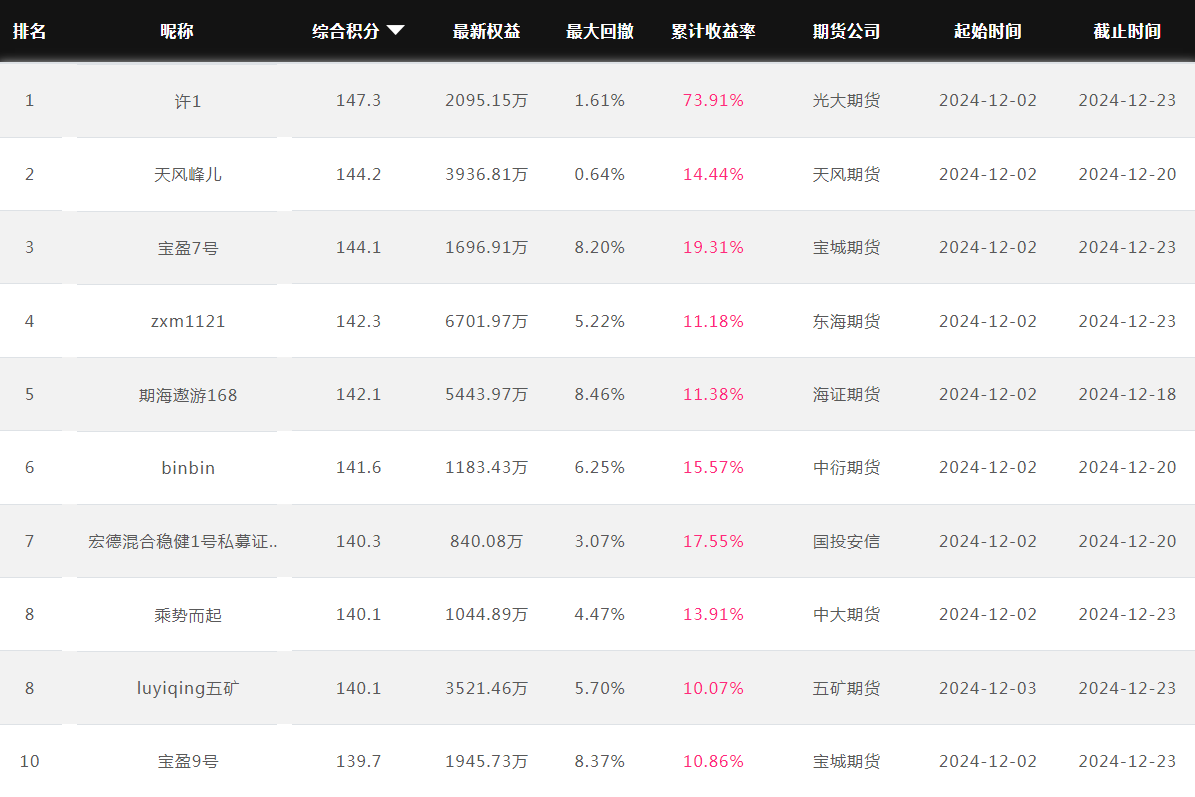The height and width of the screenshot is (797, 1195).
Task: Open 宏德混合稳健1号私募证.. nickname
Action: pyautogui.click(x=183, y=542)
